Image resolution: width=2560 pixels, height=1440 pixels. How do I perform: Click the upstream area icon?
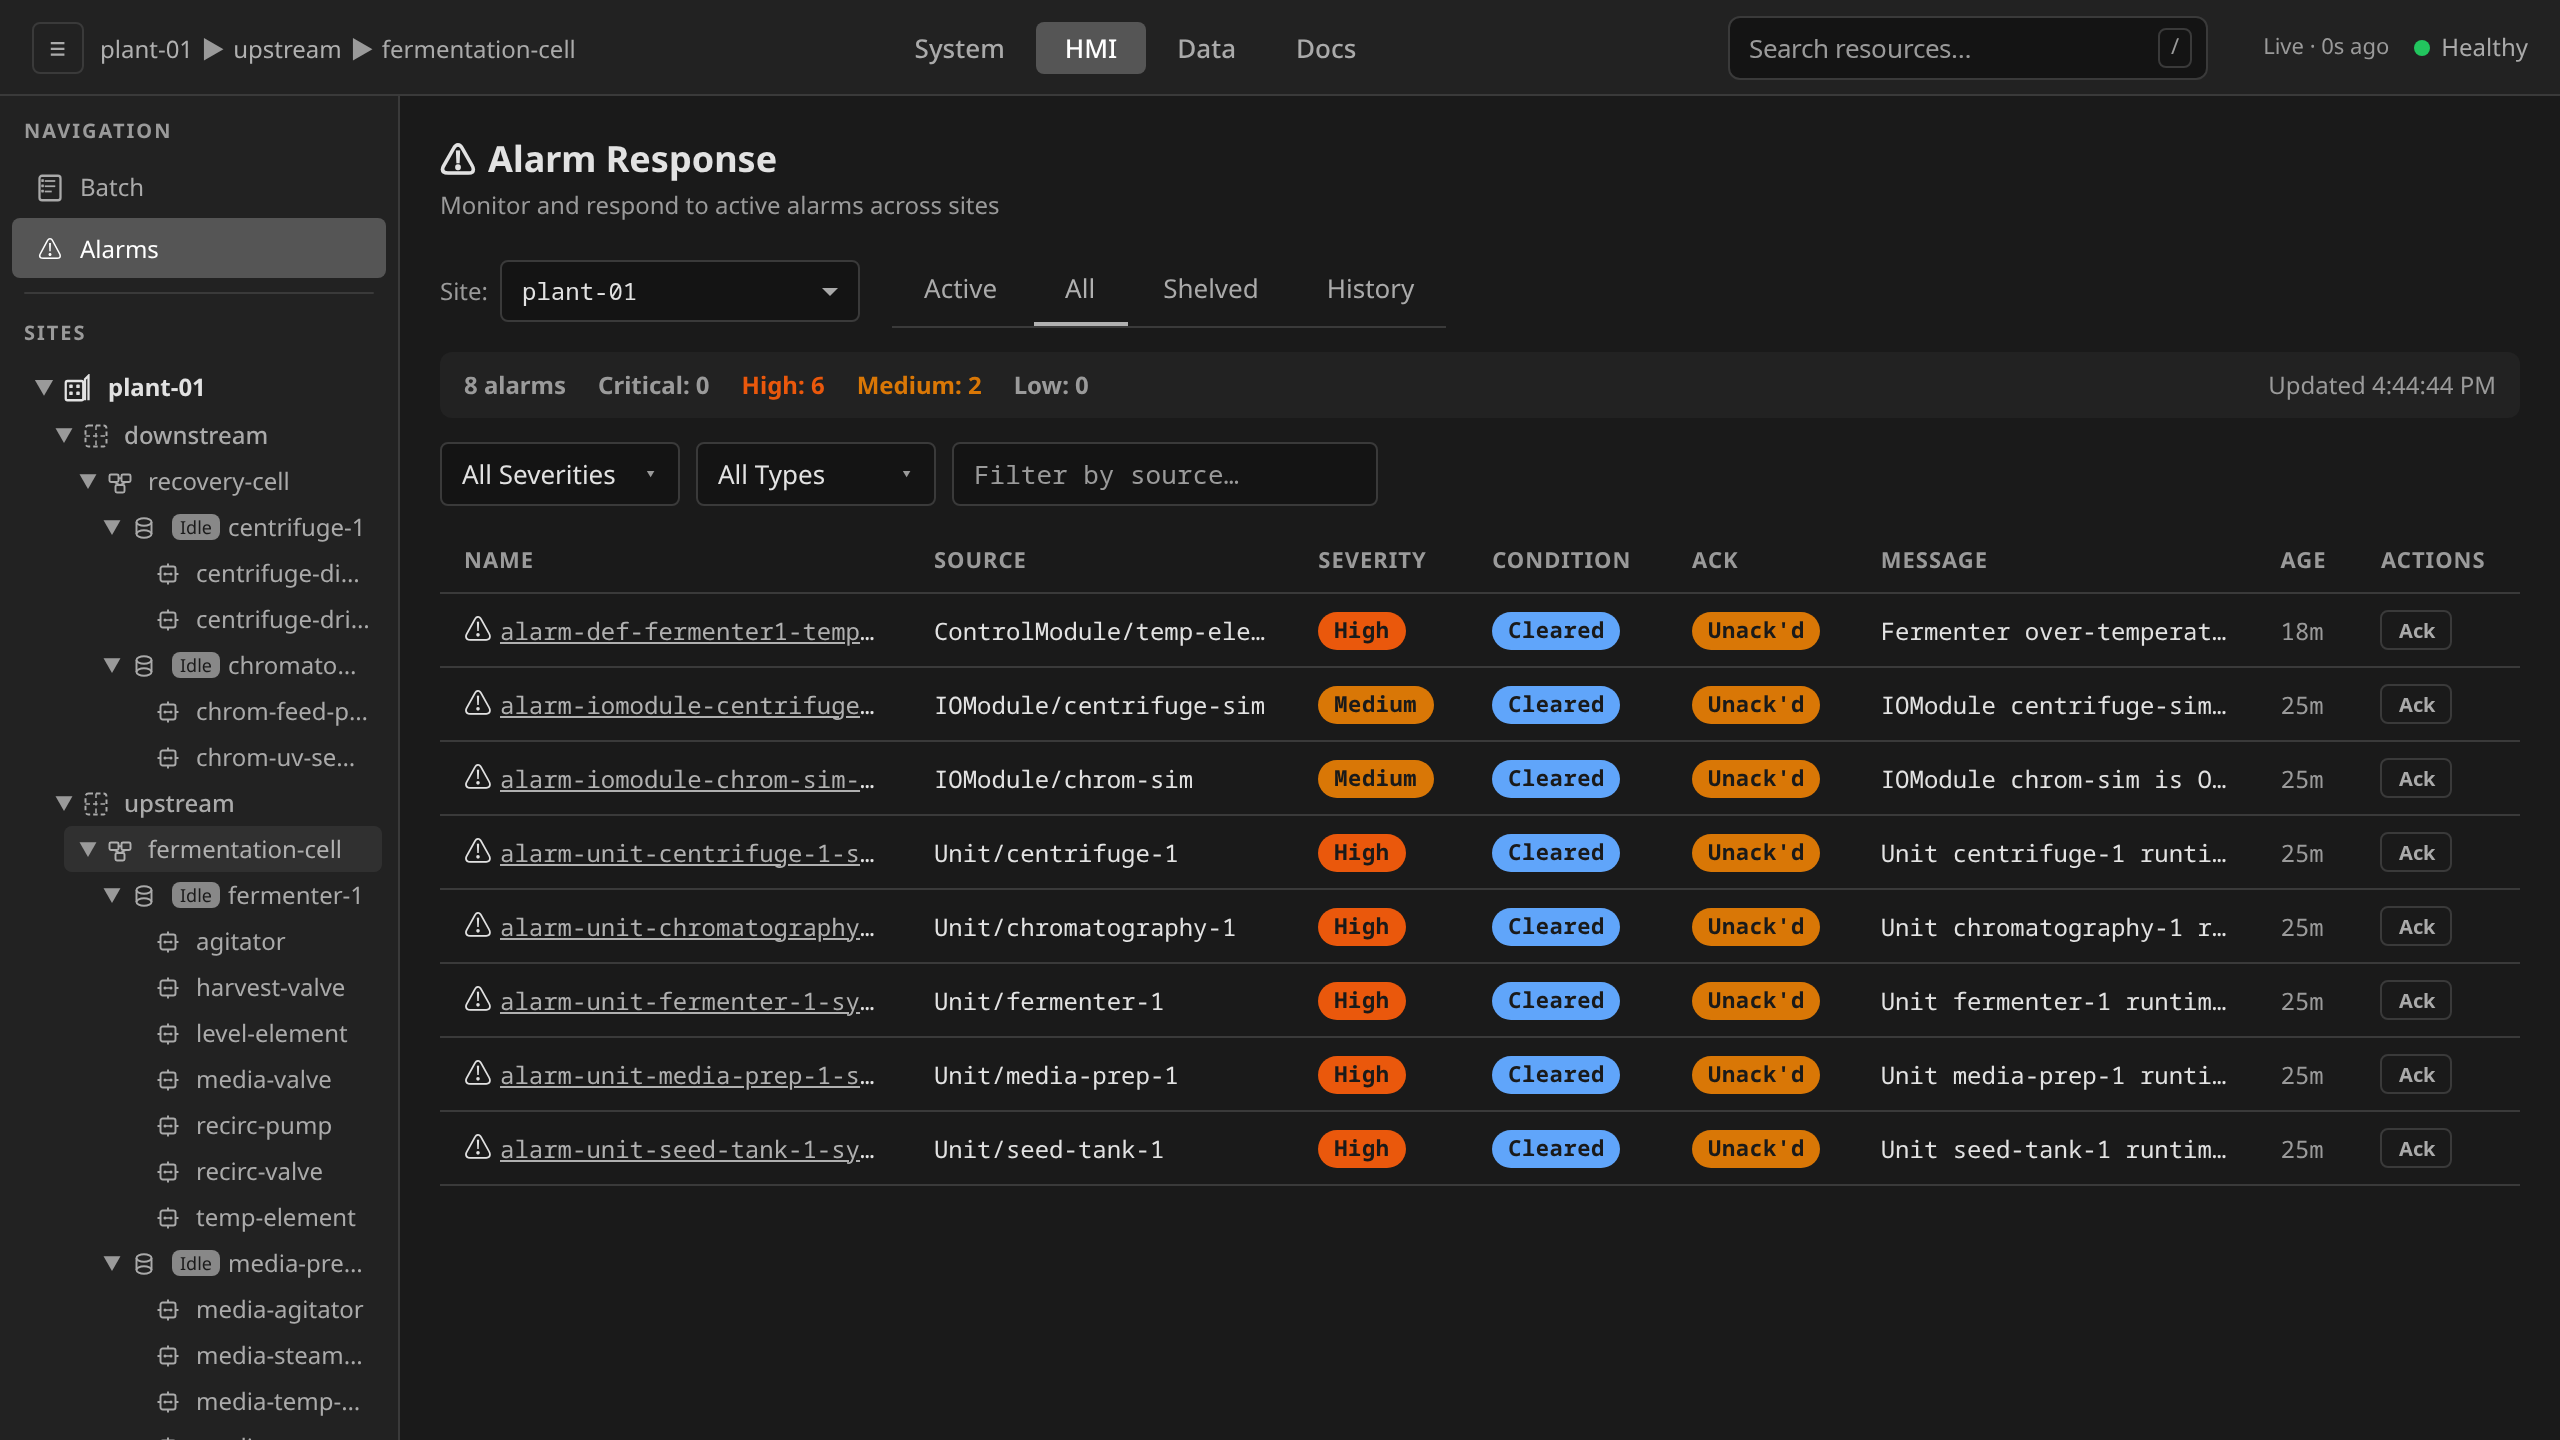(96, 803)
